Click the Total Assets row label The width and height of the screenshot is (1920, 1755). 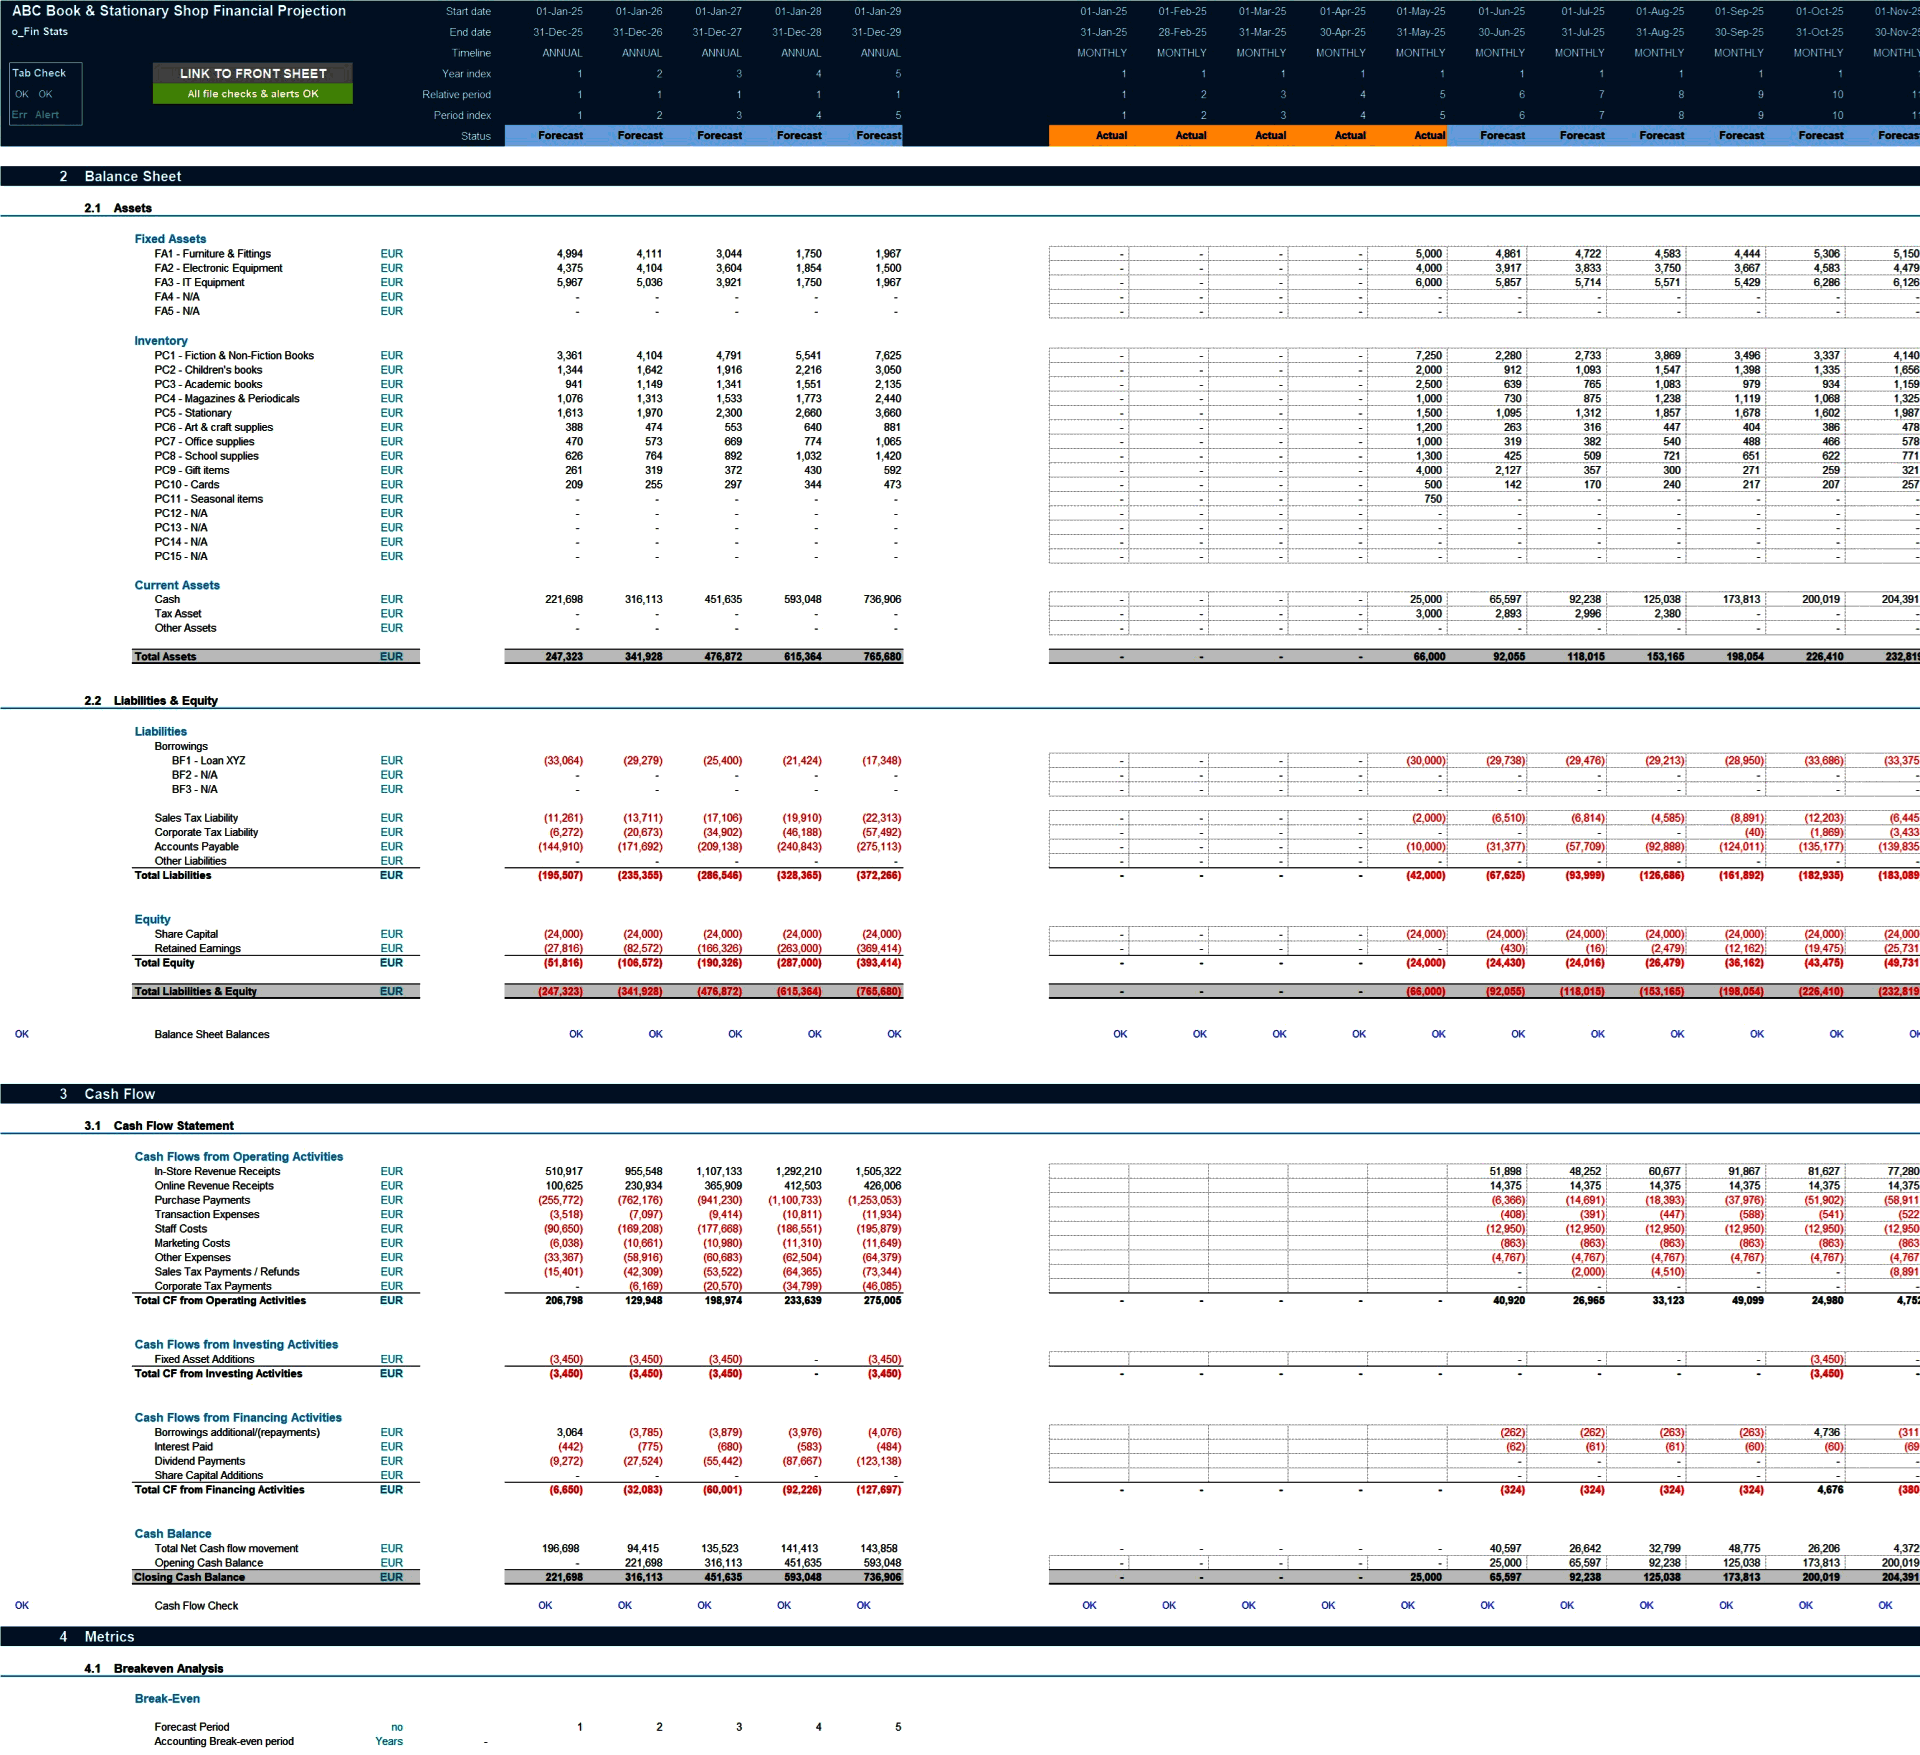(165, 657)
